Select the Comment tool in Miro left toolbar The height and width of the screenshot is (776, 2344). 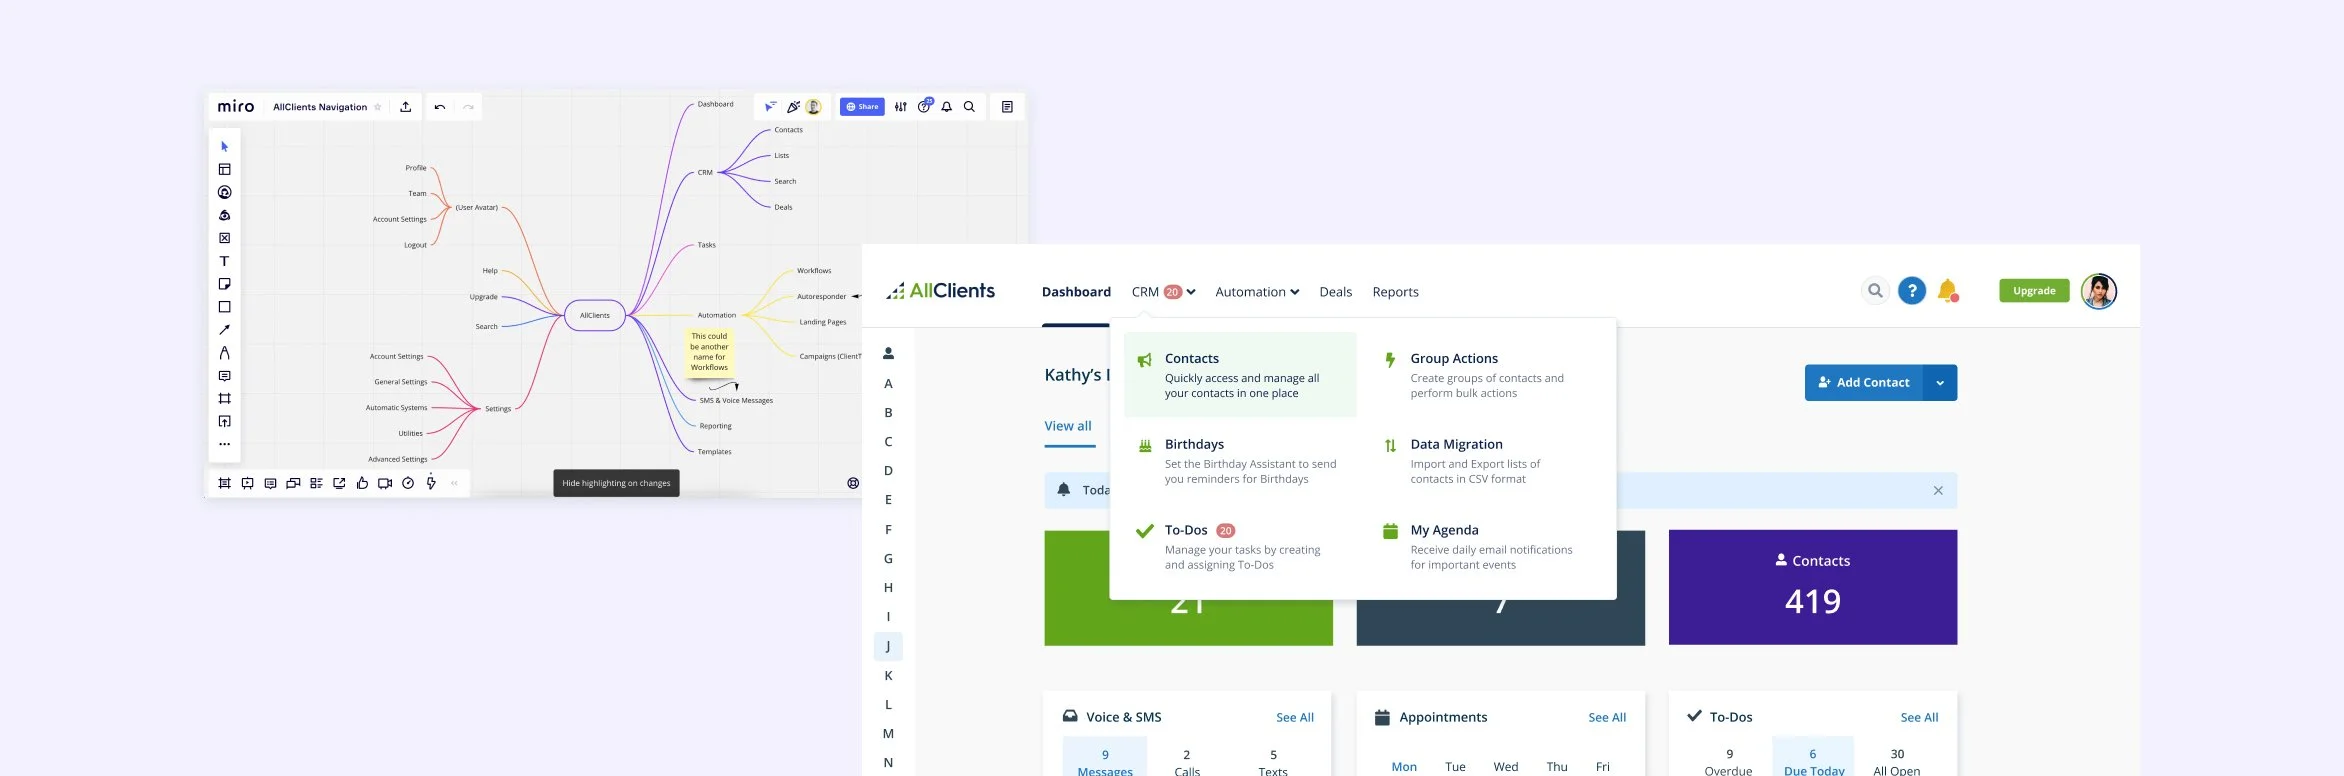tap(224, 376)
